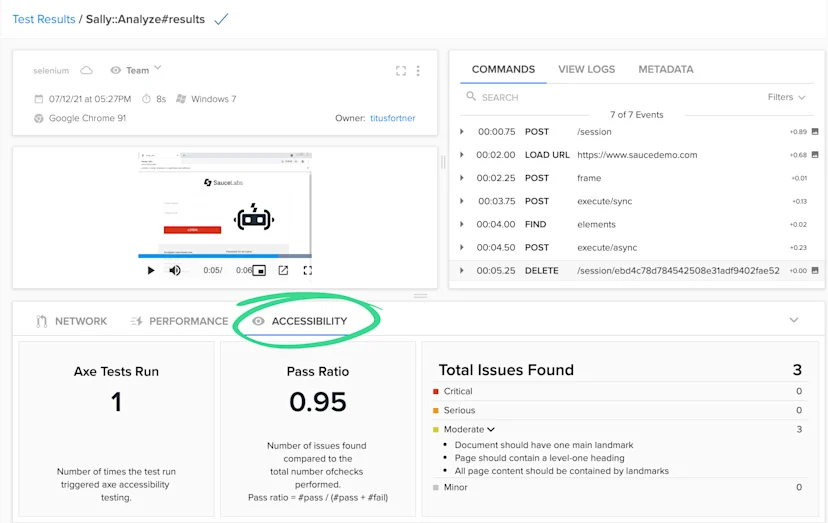
Task: Click the '7 of 7 Events' label
Action: click(636, 115)
